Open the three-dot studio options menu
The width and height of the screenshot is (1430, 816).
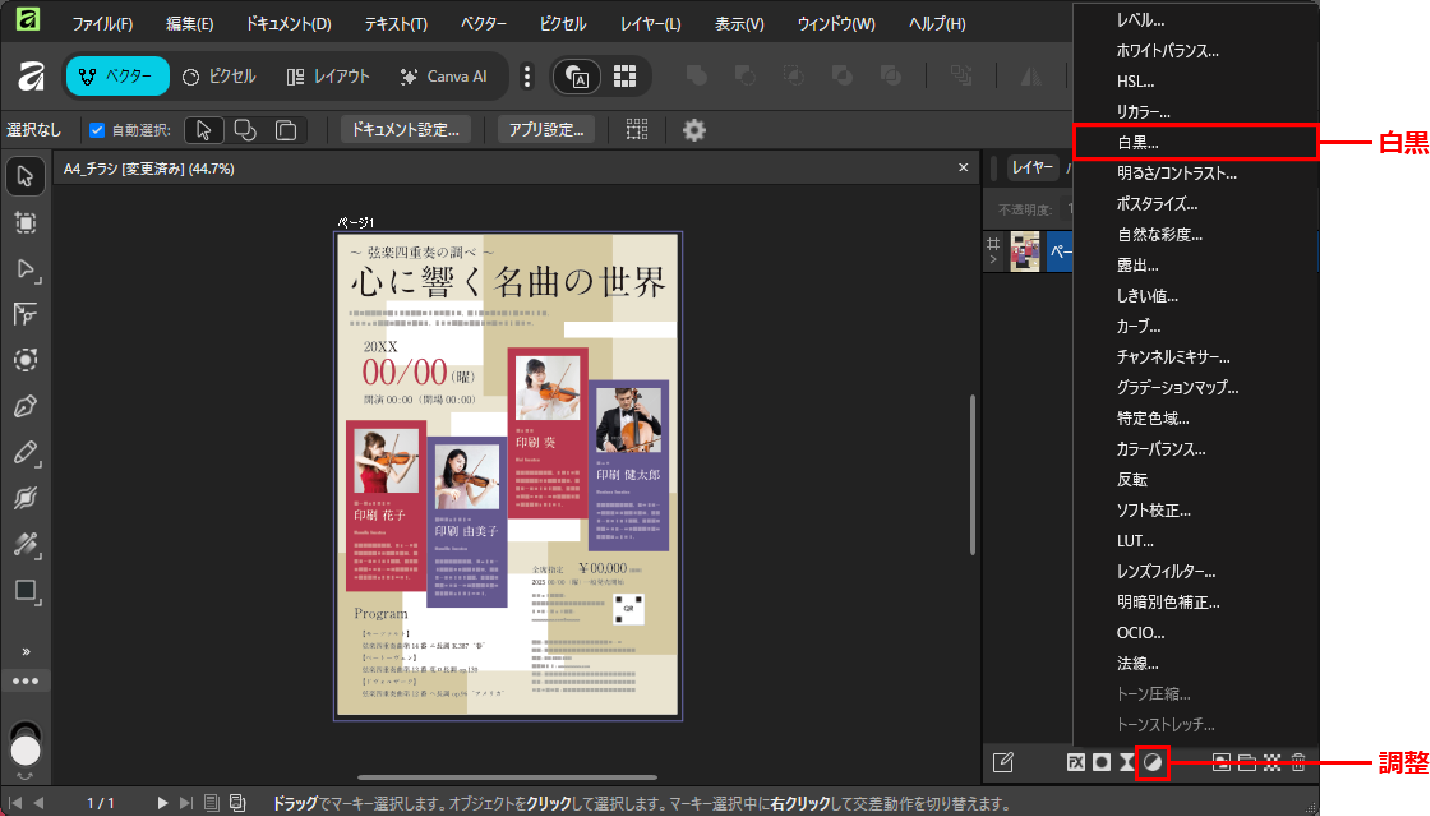[x=529, y=76]
